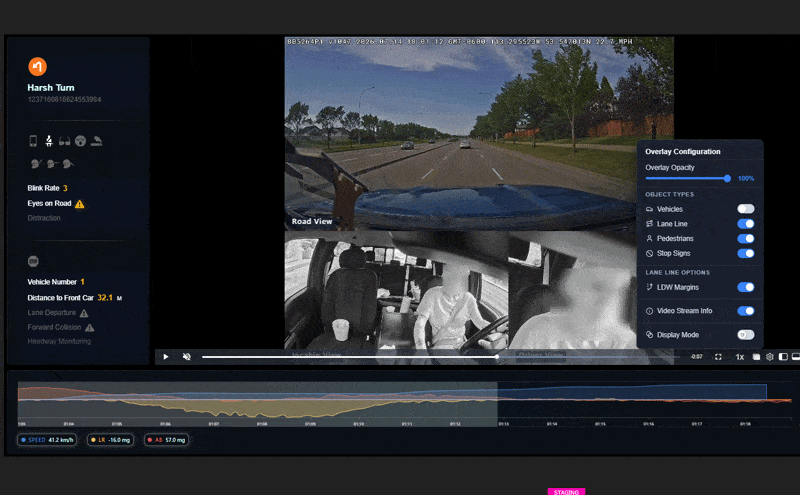Unmute the video audio
Viewport: 800px width, 495px height.
[x=187, y=357]
